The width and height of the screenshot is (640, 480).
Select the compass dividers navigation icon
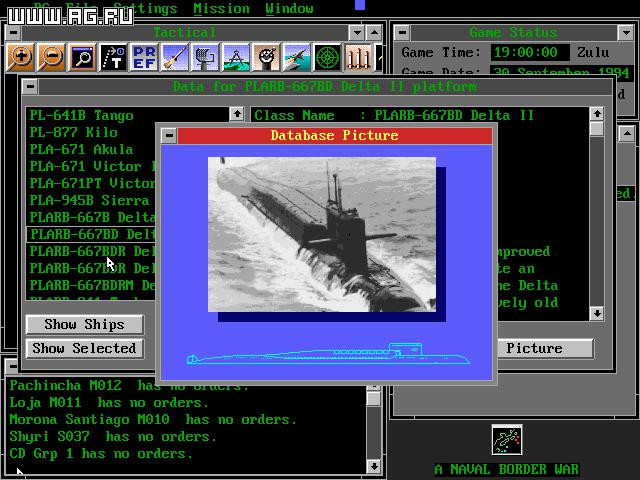coord(236,57)
